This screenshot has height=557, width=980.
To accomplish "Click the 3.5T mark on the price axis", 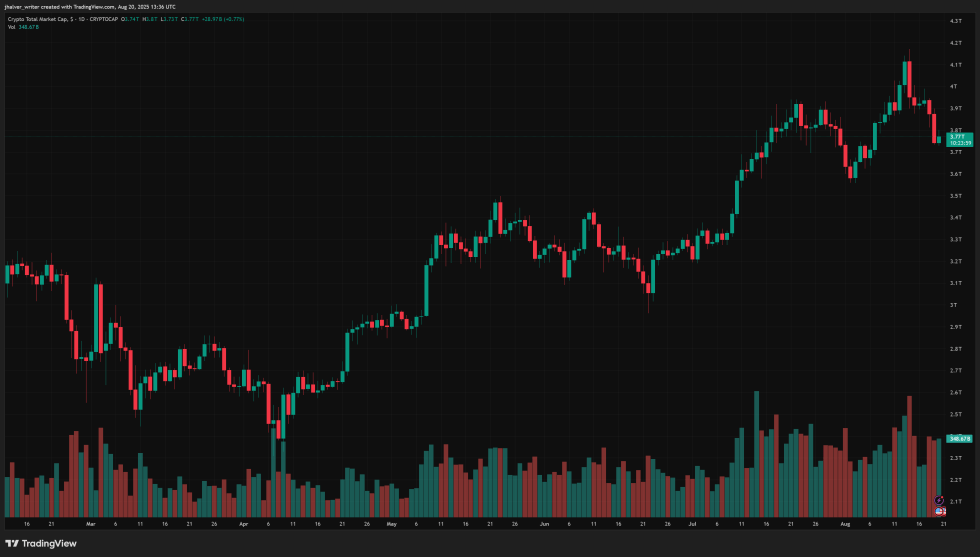I will pyautogui.click(x=955, y=195).
